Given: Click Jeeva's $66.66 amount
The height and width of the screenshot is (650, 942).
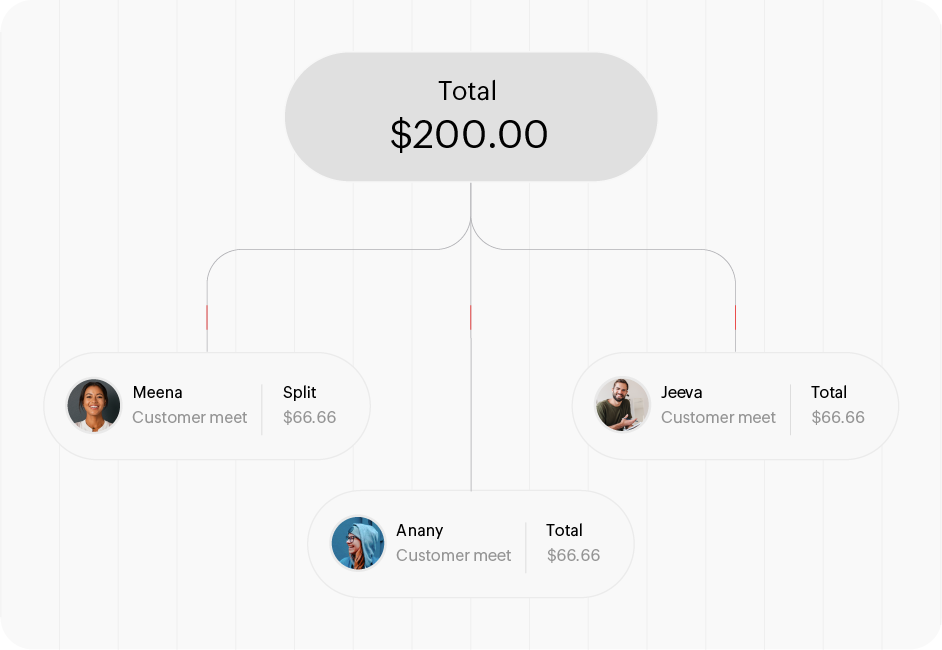Looking at the screenshot, I should click(x=837, y=417).
